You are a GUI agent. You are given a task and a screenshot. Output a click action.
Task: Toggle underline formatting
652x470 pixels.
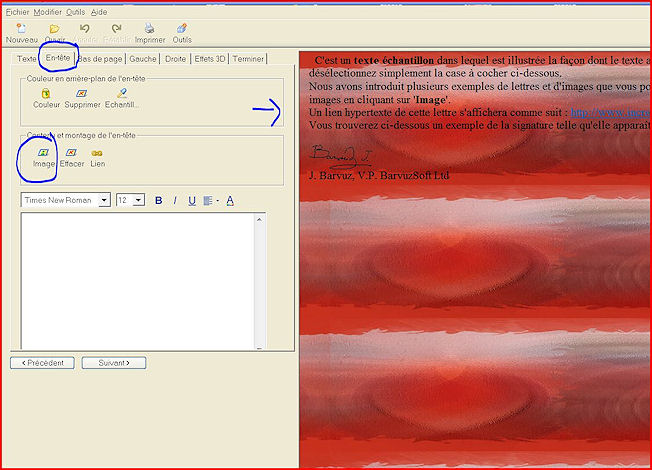click(192, 201)
